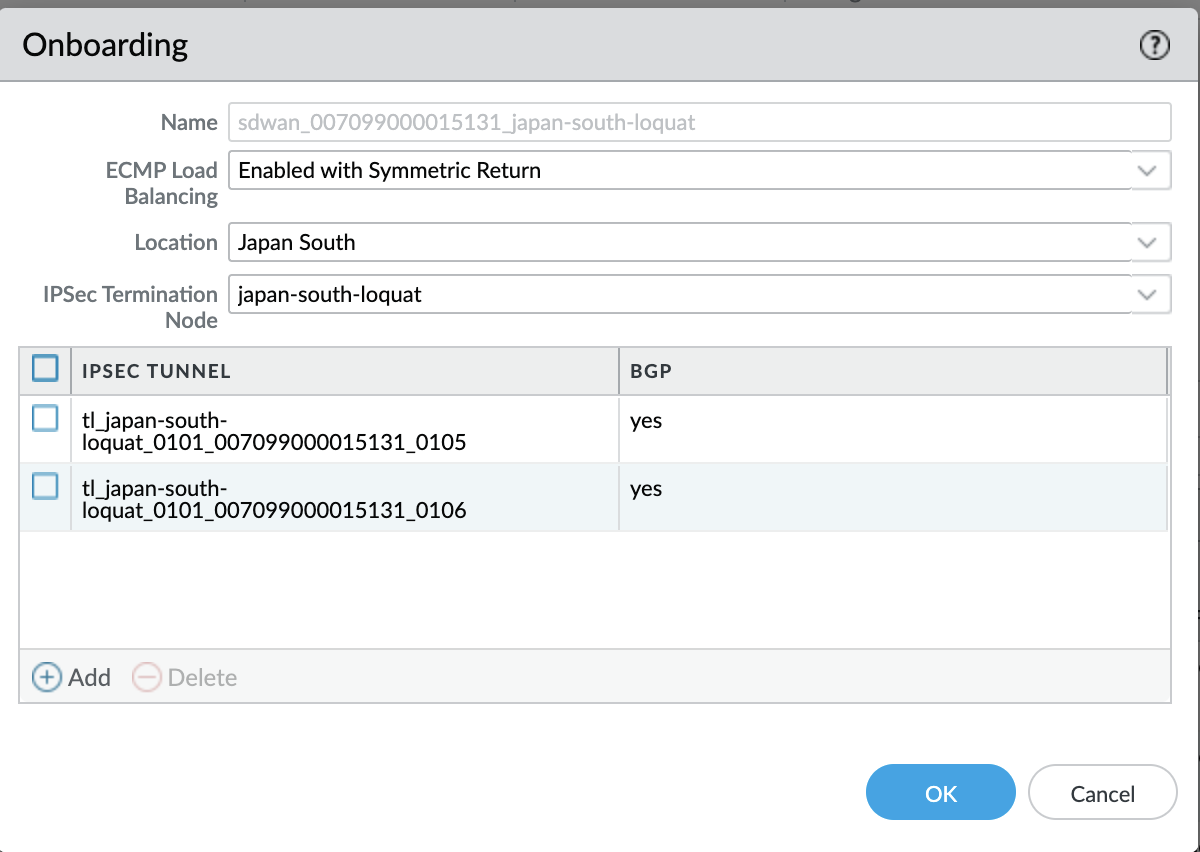
Task: Click the Delete minus icon
Action: coord(147,677)
